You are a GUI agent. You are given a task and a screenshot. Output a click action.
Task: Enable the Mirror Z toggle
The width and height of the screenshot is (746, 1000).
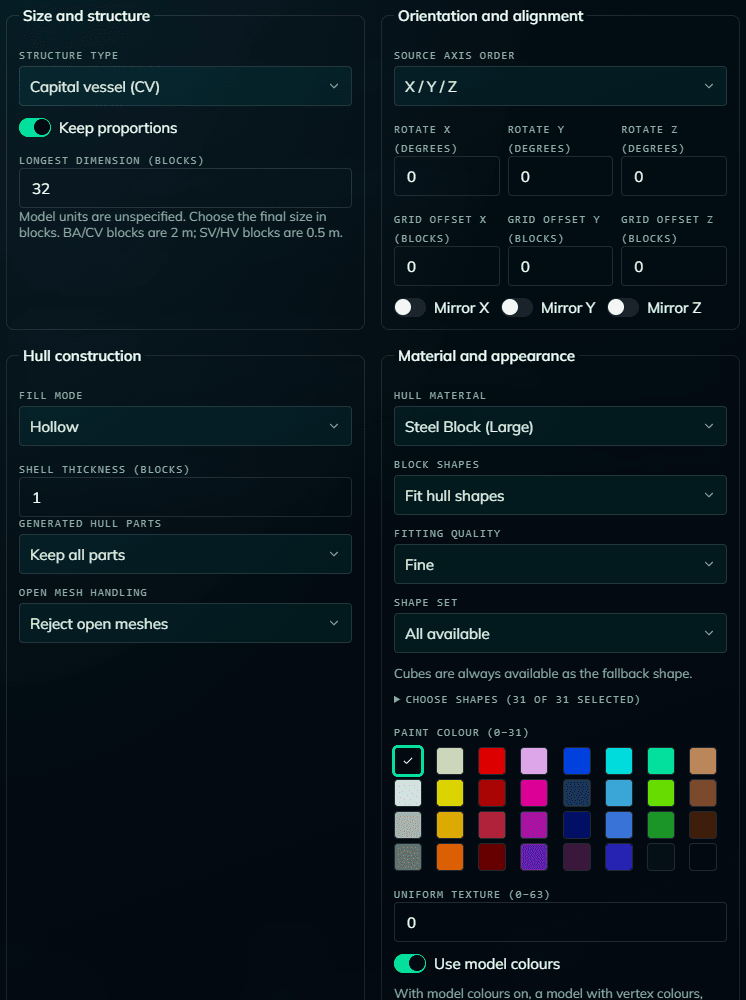623,307
